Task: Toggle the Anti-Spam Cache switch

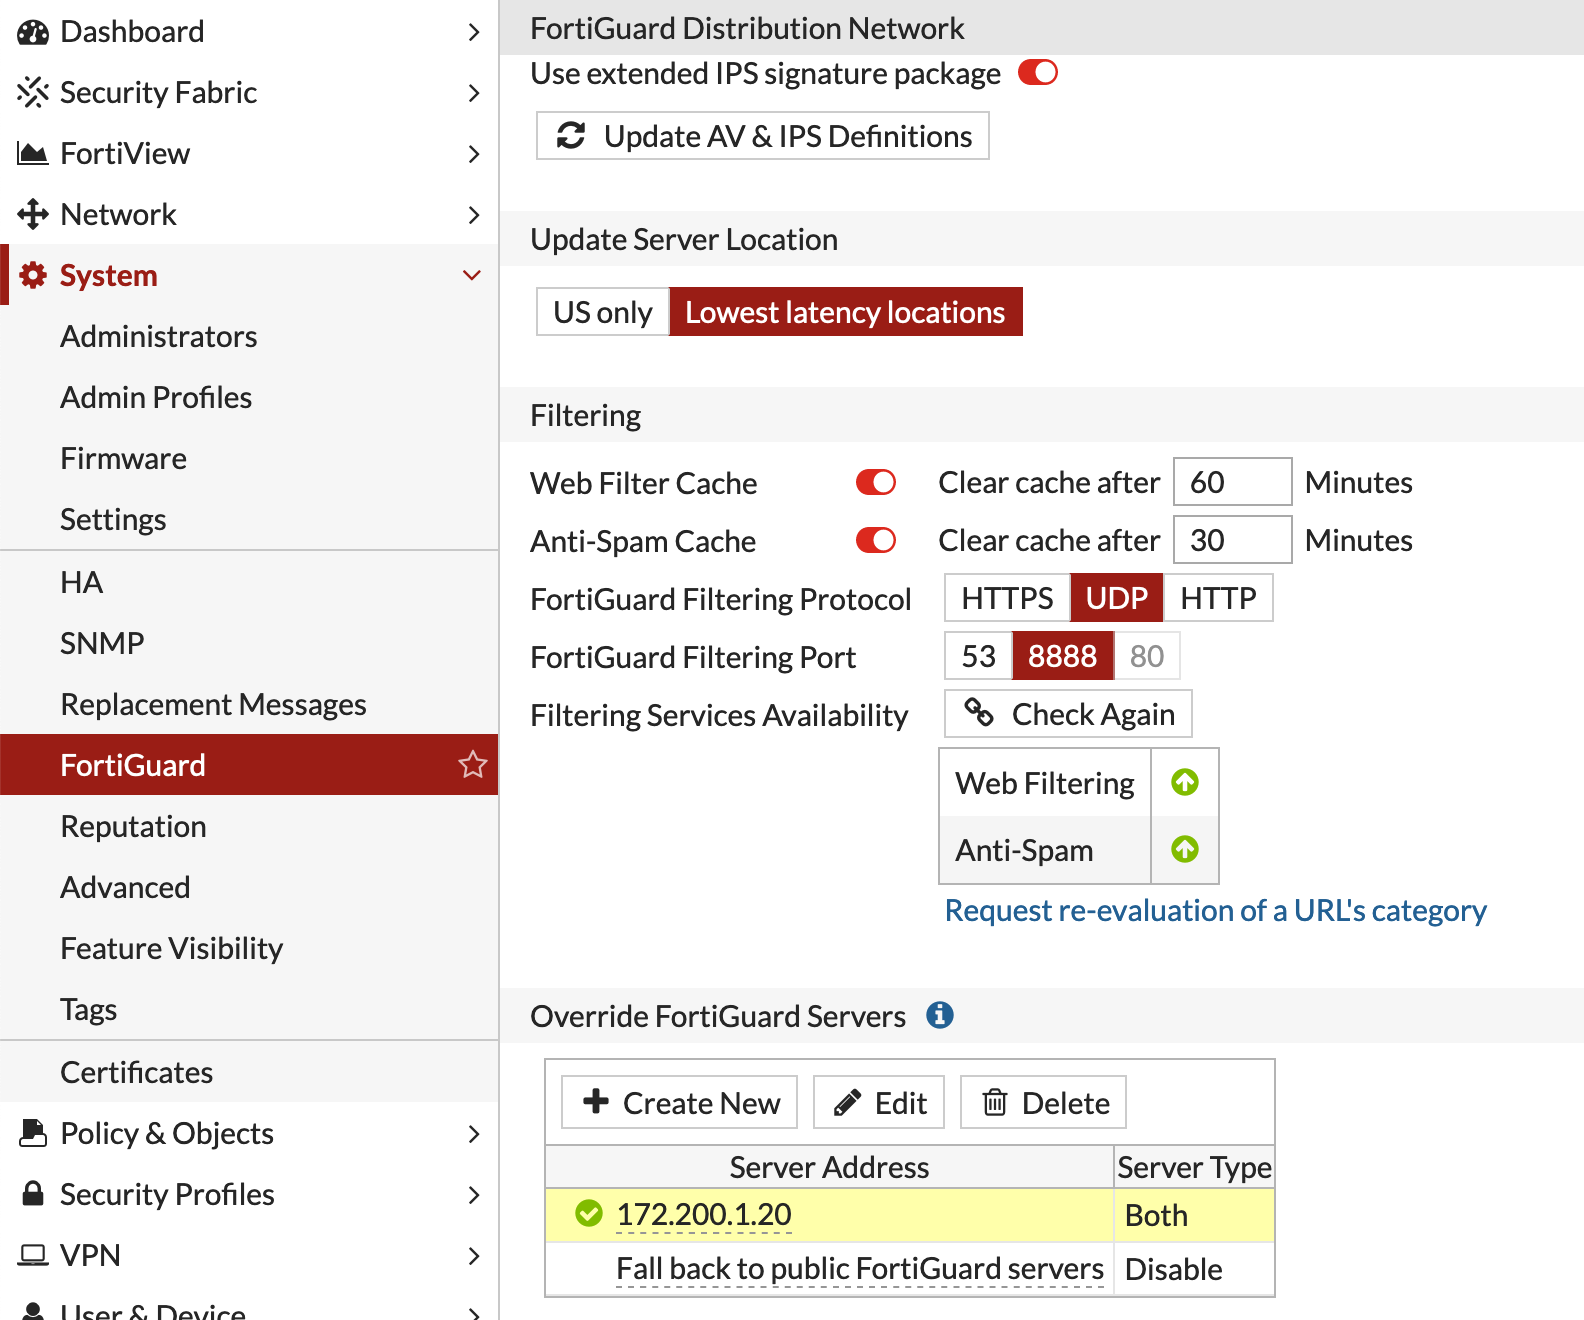Action: [875, 541]
